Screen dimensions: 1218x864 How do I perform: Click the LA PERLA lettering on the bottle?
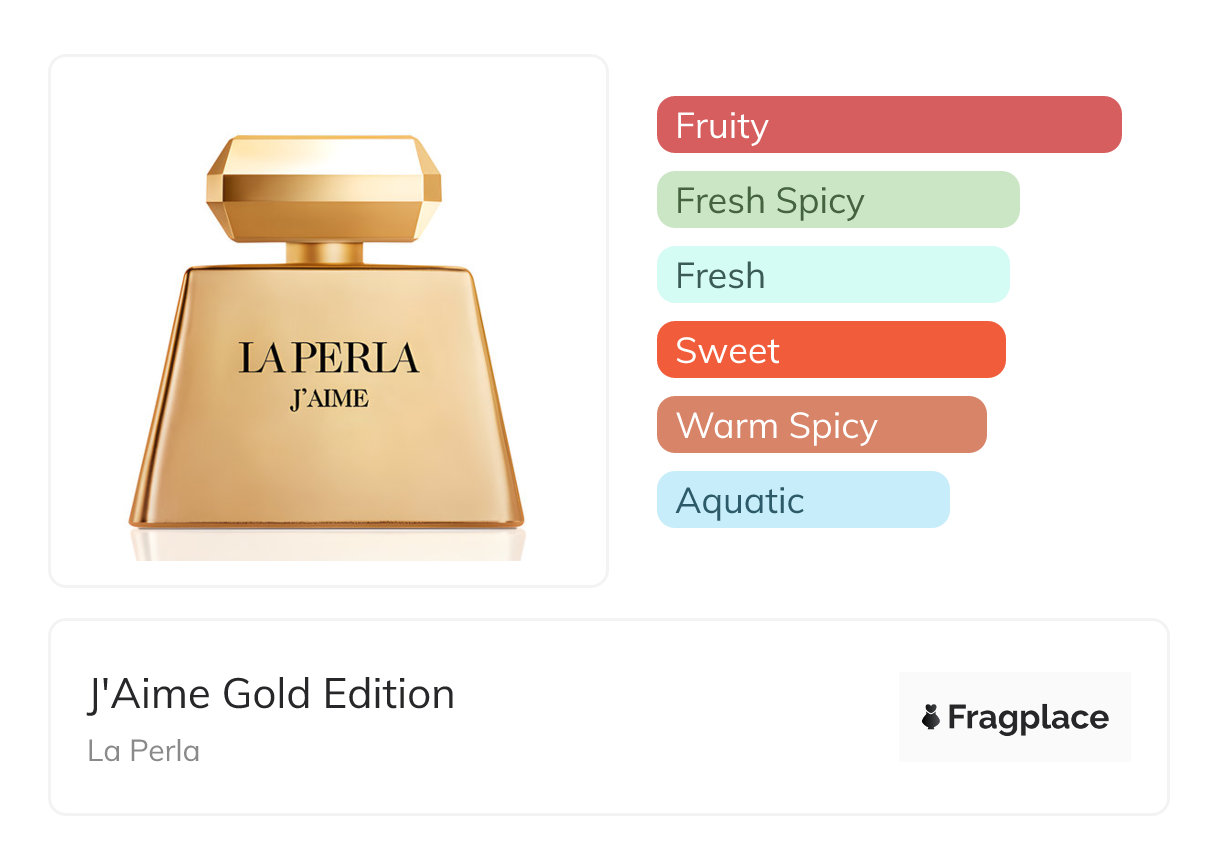[328, 358]
